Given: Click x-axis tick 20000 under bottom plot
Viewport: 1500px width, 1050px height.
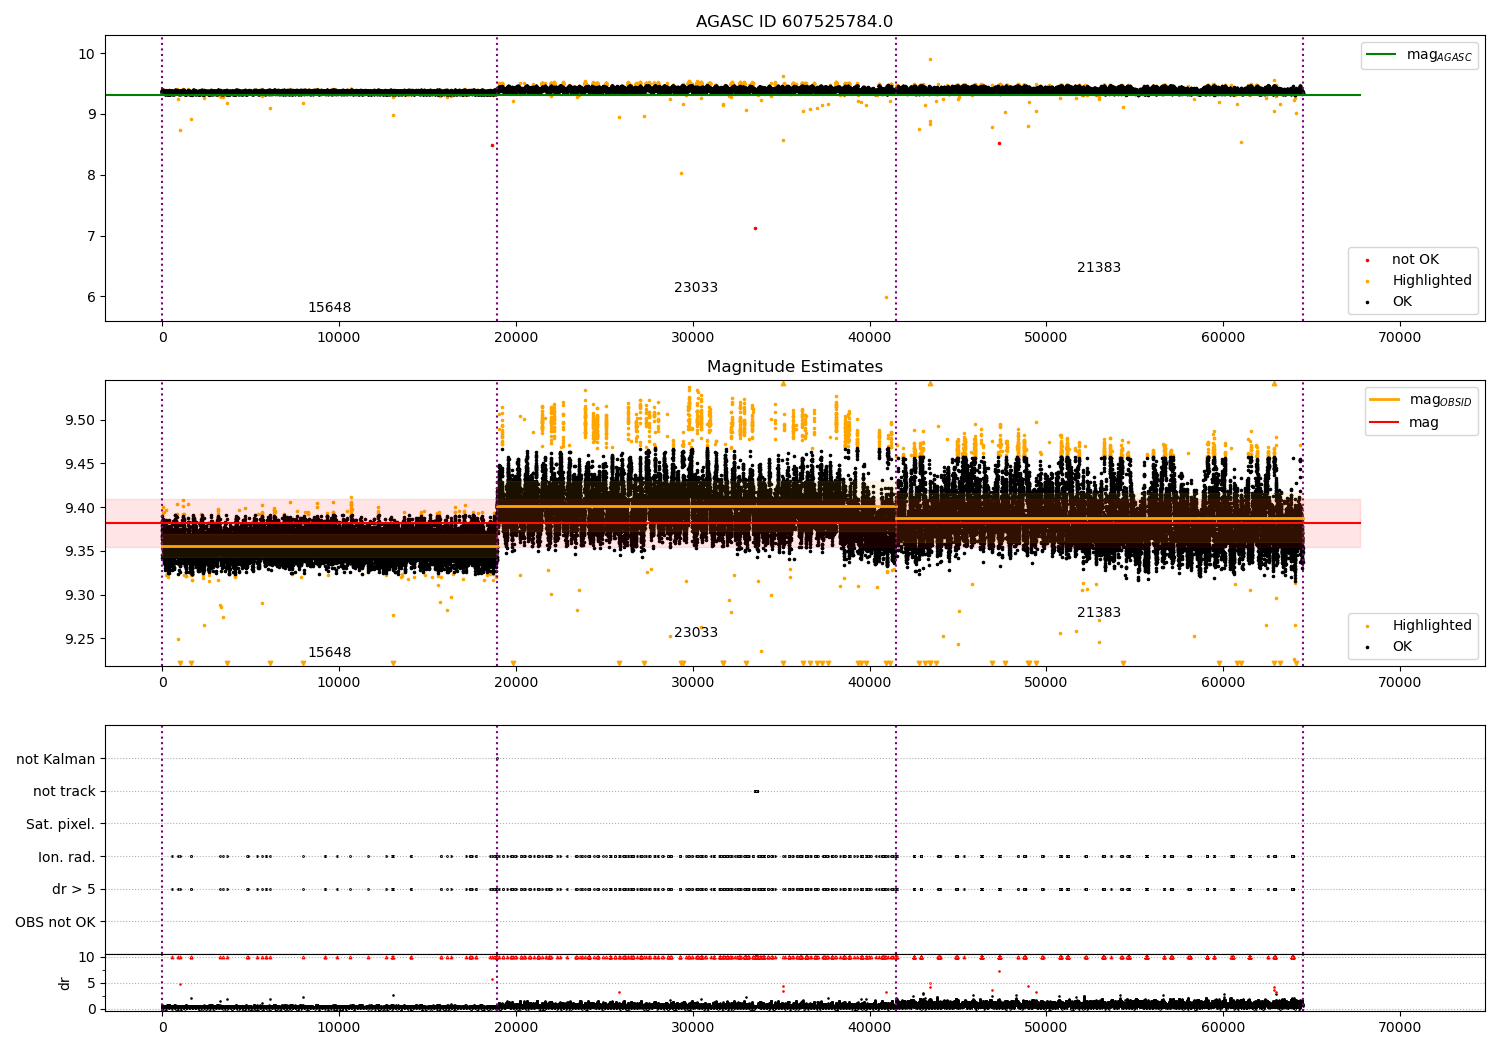Looking at the screenshot, I should (x=516, y=1028).
